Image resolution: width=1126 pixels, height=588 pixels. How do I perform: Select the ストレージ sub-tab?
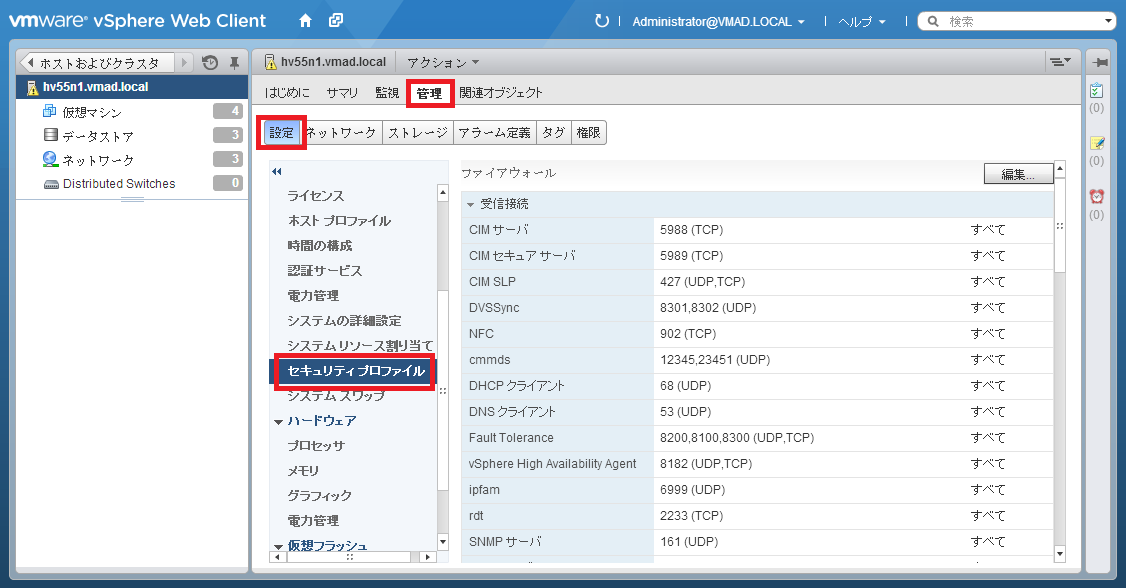point(418,133)
